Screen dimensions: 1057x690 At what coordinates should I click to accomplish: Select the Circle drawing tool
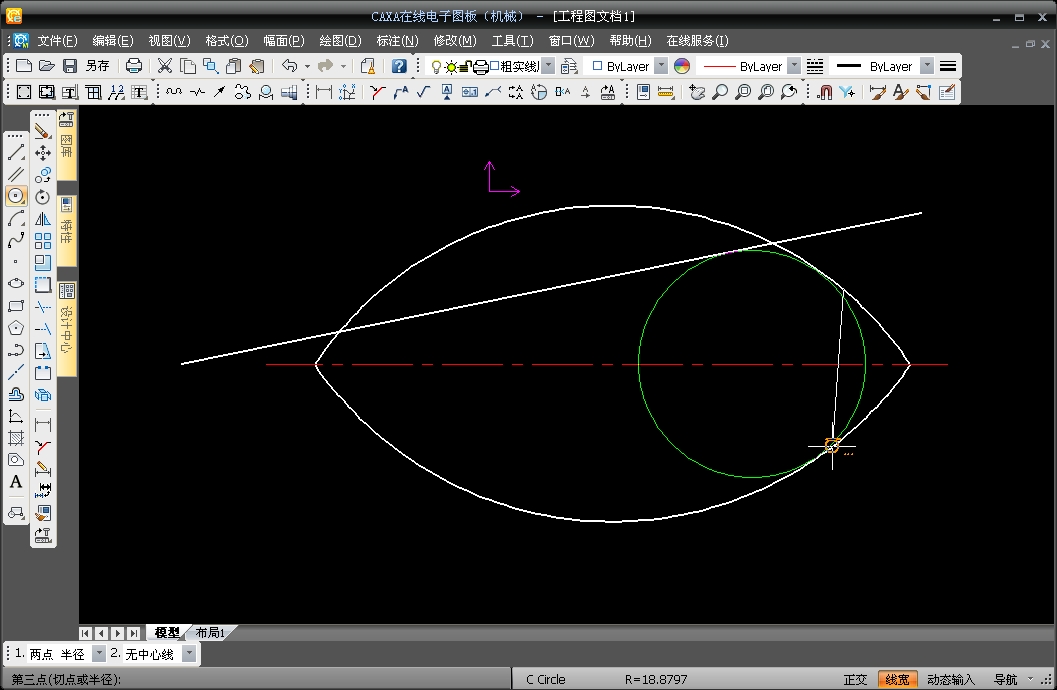16,196
